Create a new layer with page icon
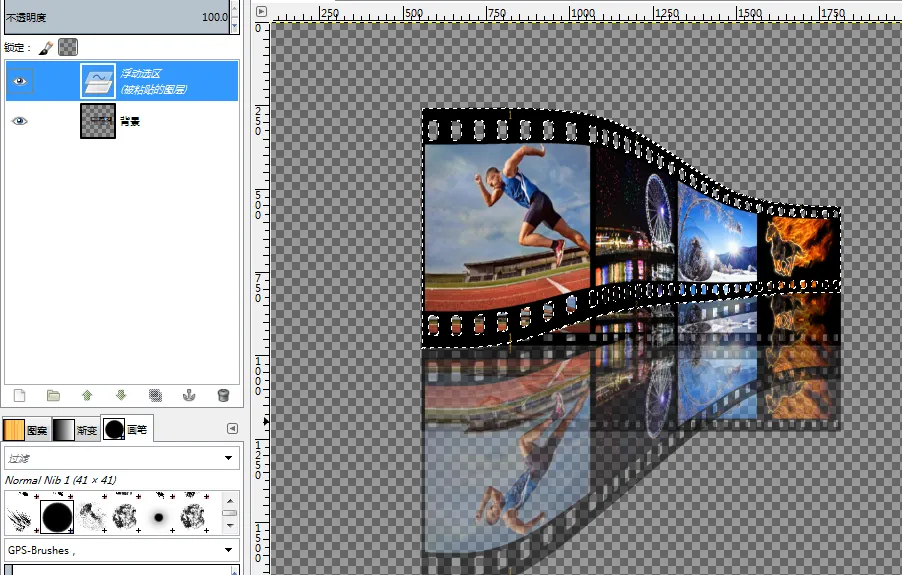902x575 pixels. tap(20, 395)
